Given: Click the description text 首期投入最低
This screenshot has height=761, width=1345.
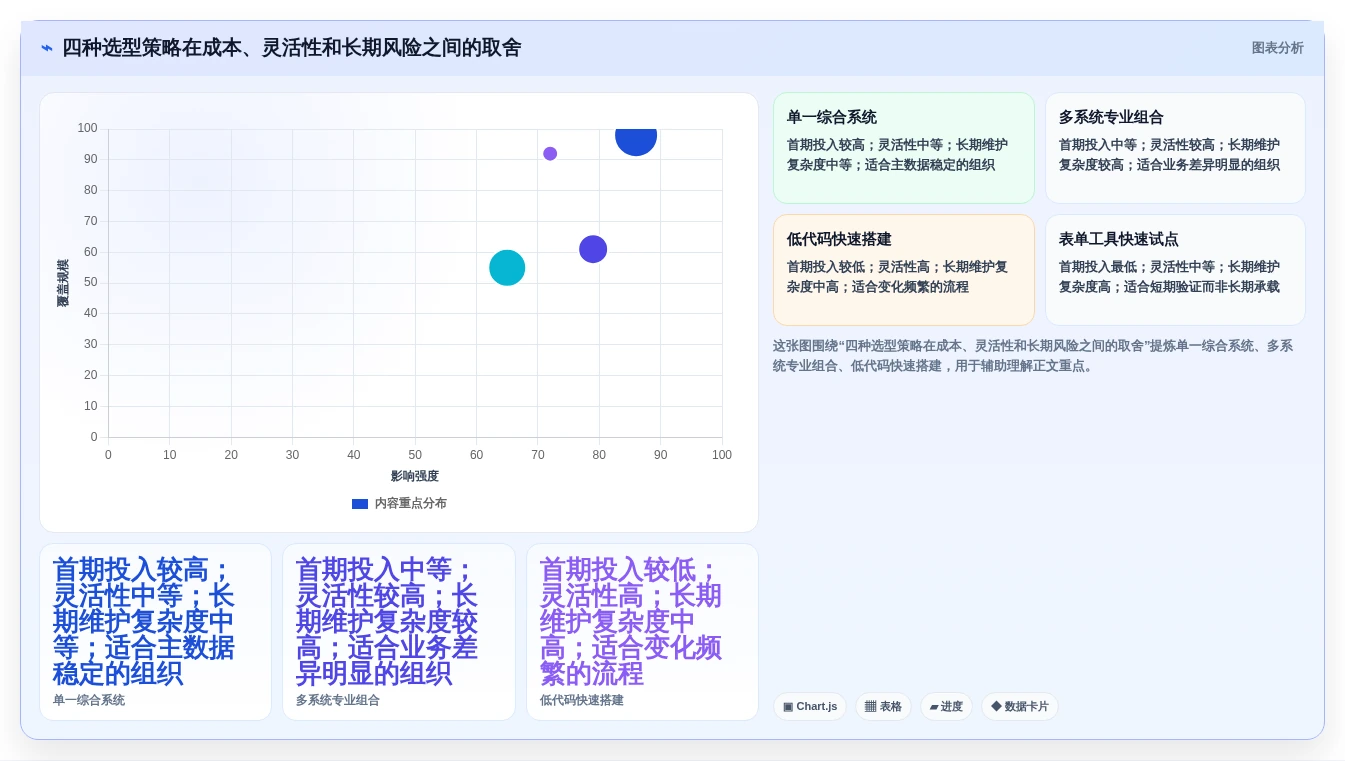Looking at the screenshot, I should pyautogui.click(x=1169, y=277).
